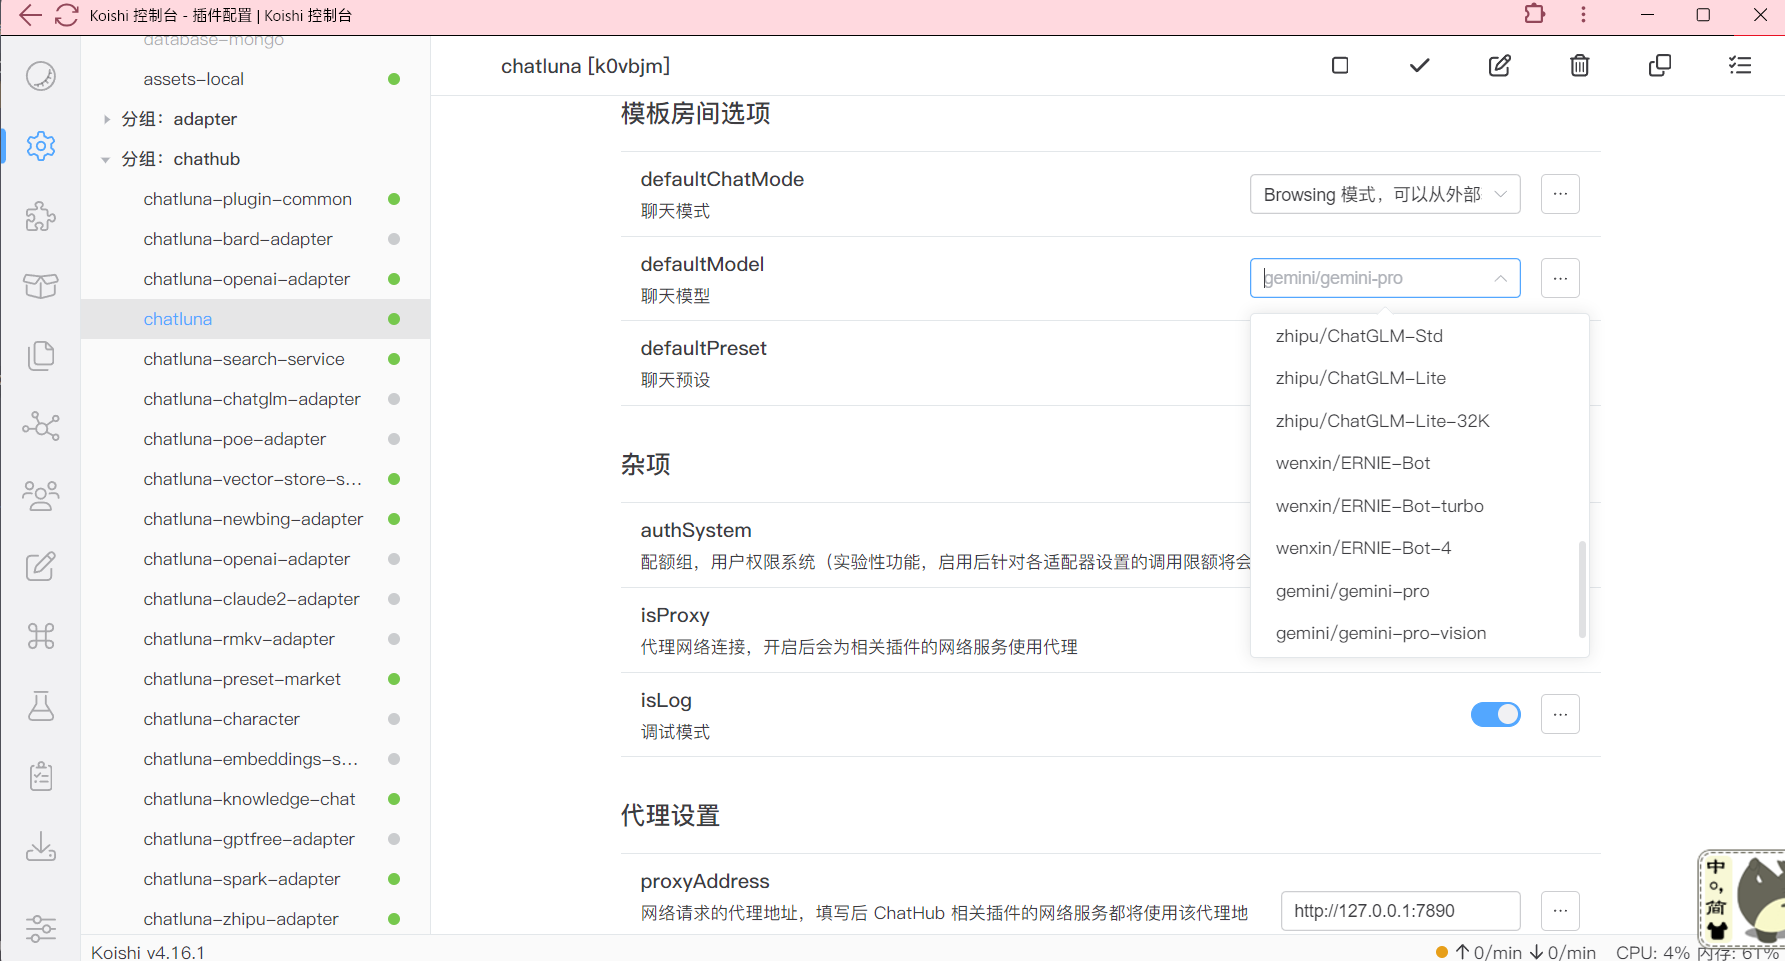Click the square stop plugin icon
1785x961 pixels.
1340,66
